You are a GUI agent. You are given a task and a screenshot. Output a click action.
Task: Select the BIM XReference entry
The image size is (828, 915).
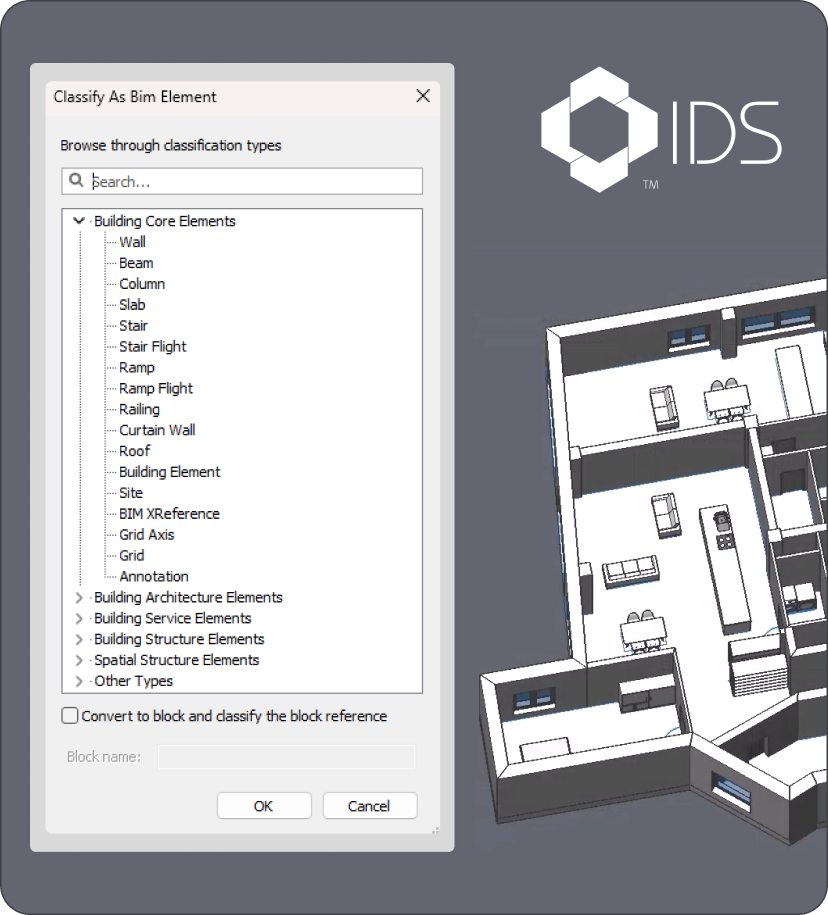(169, 513)
